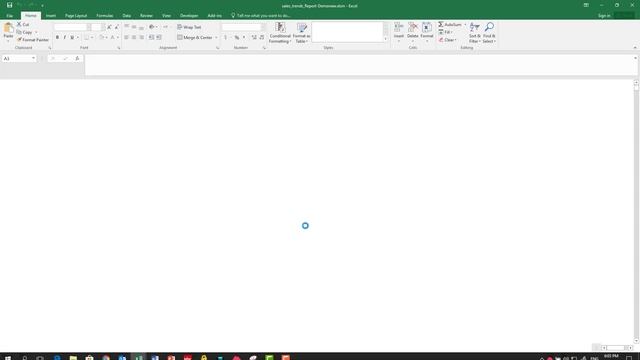
Task: Toggle Bold formatting
Action: click(x=57, y=37)
